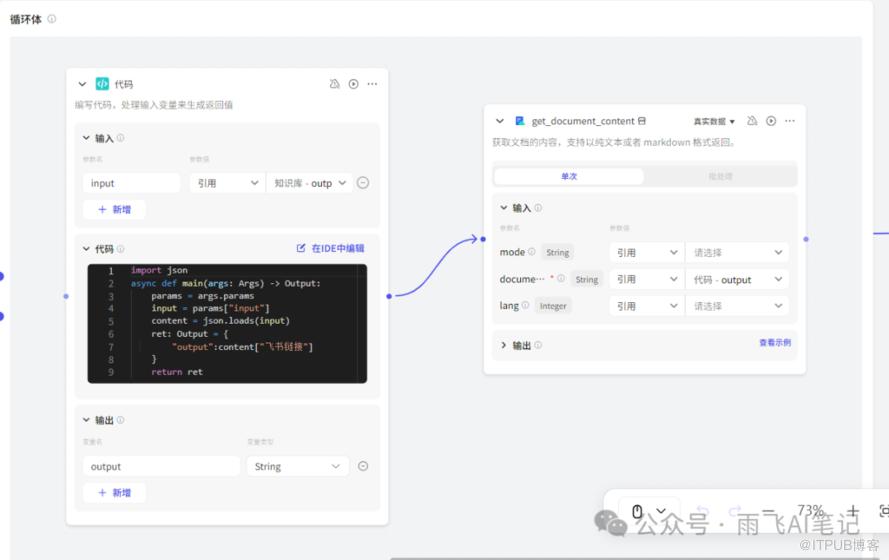Click 新增 under the 输出 variables
The width and height of the screenshot is (889, 560).
click(115, 493)
